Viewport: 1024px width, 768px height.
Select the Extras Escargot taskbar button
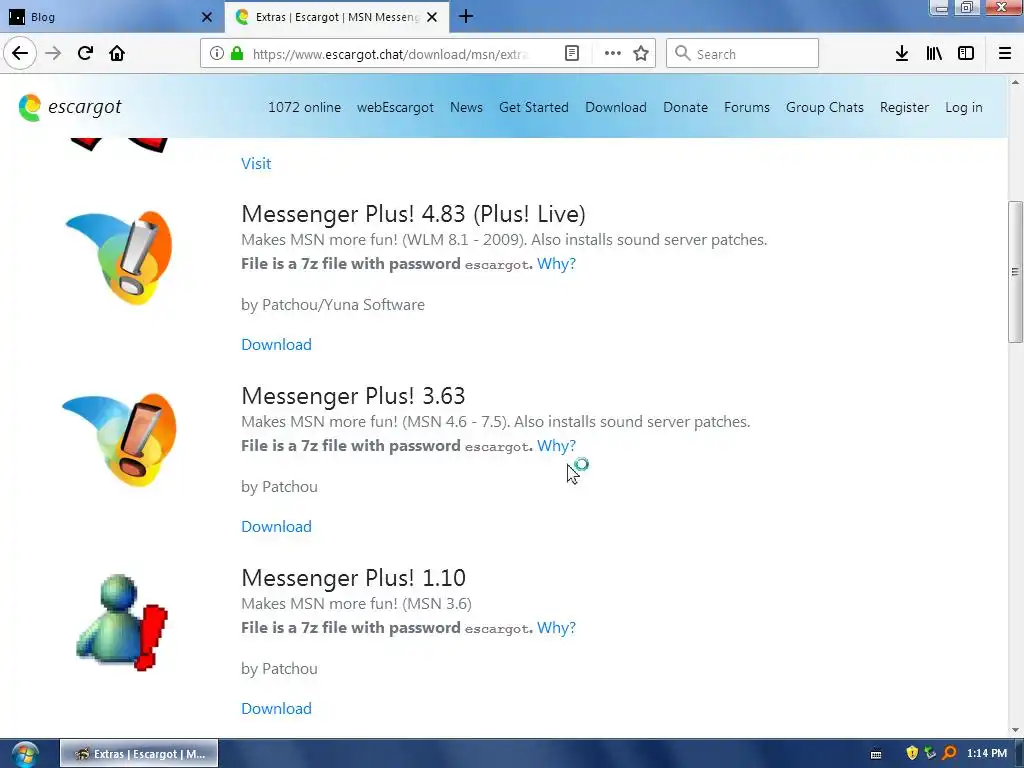click(x=139, y=754)
